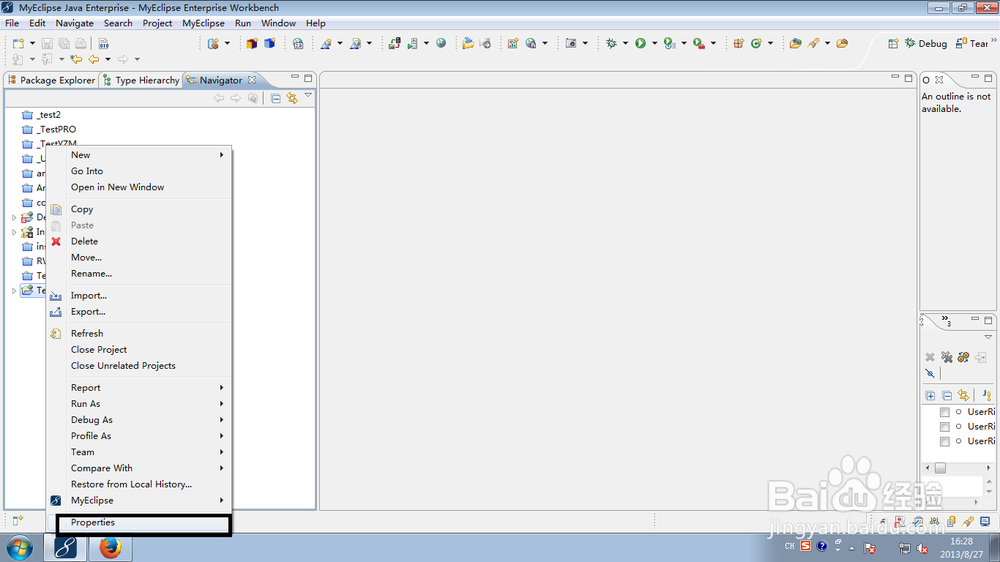Toggle Skip All Breakpoints icon
The width and height of the screenshot is (1000, 562).
tap(930, 374)
